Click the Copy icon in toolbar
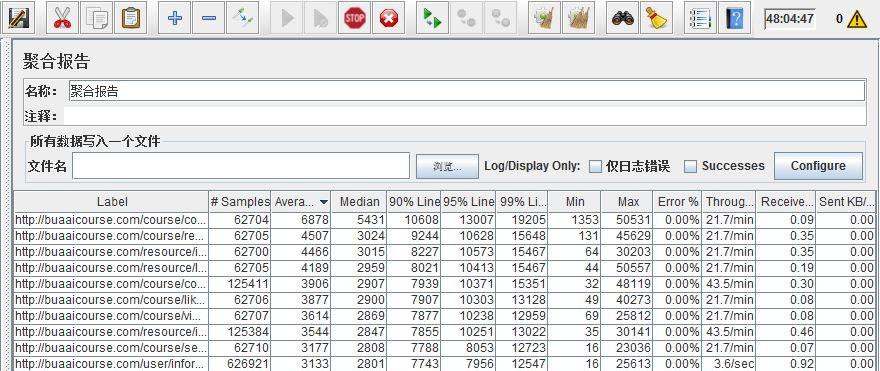The height and width of the screenshot is (371, 880). (x=97, y=17)
